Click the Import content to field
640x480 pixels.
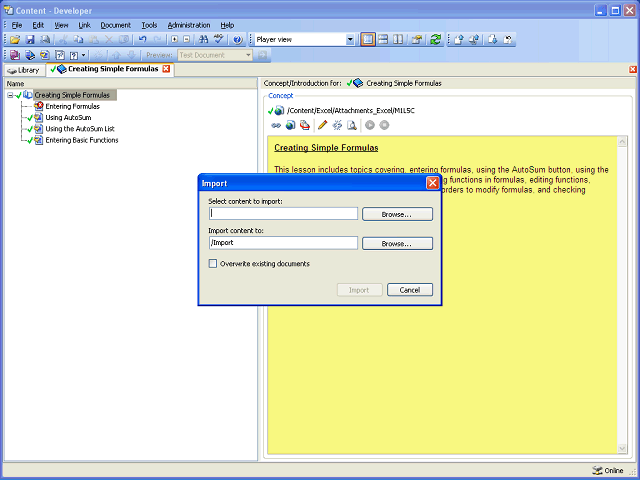point(283,243)
